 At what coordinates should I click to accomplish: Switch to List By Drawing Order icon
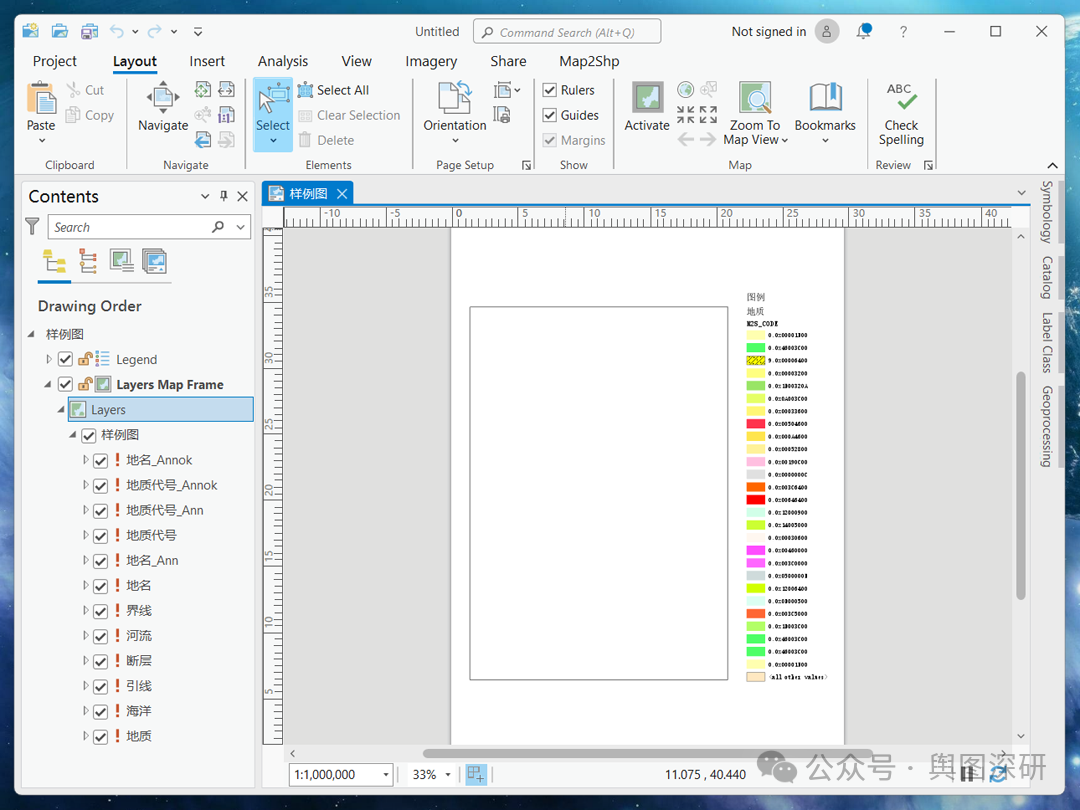coord(54,262)
